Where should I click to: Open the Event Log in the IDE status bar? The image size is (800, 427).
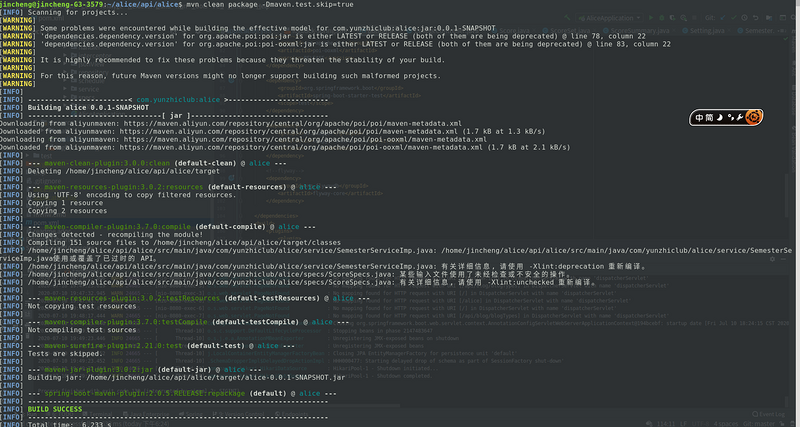pyautogui.click(x=768, y=414)
